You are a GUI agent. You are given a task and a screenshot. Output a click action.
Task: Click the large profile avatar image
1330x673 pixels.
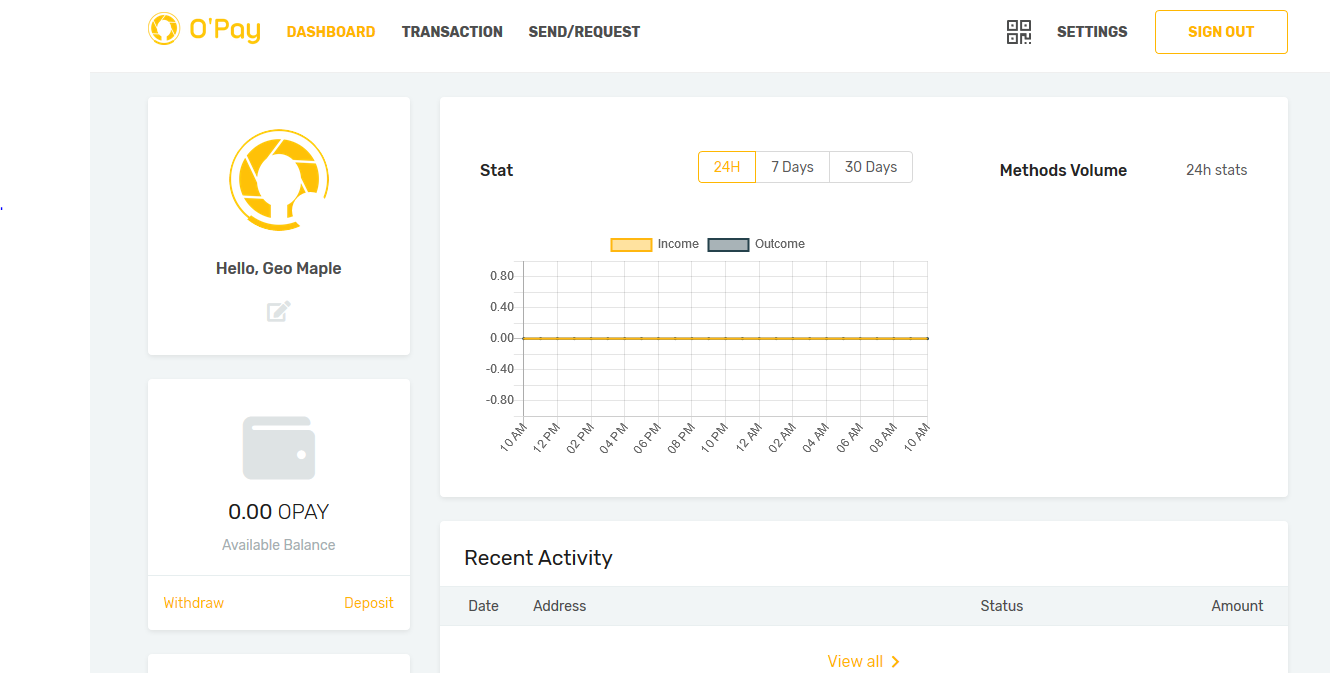point(279,181)
